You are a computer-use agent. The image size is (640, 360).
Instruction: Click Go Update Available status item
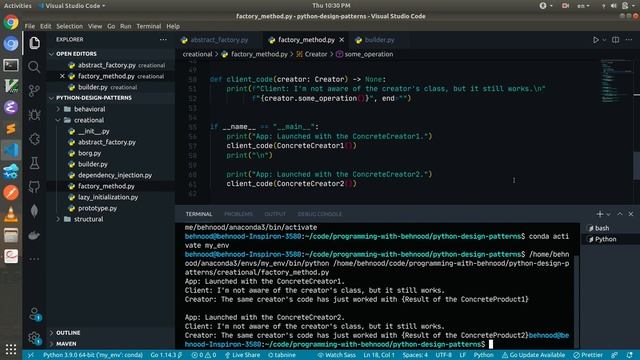point(533,355)
